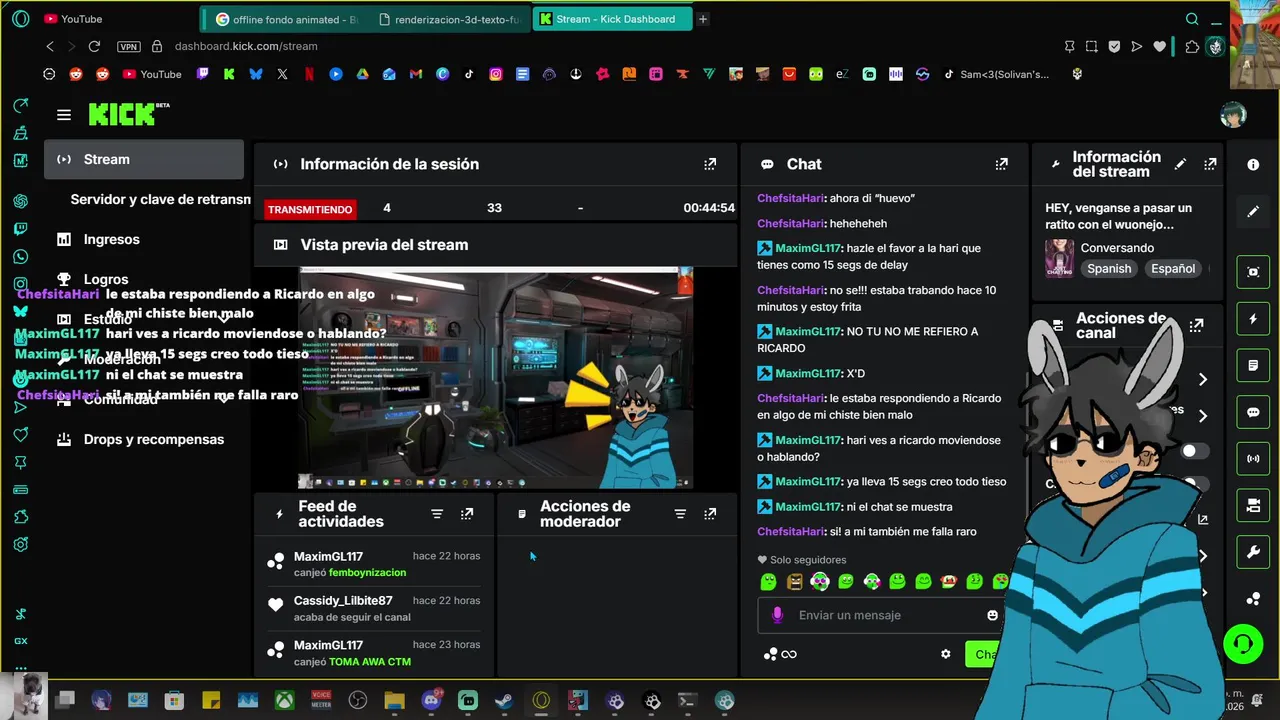This screenshot has height=720, width=1280.
Task: Pop out the Chat panel
Action: point(1001,164)
